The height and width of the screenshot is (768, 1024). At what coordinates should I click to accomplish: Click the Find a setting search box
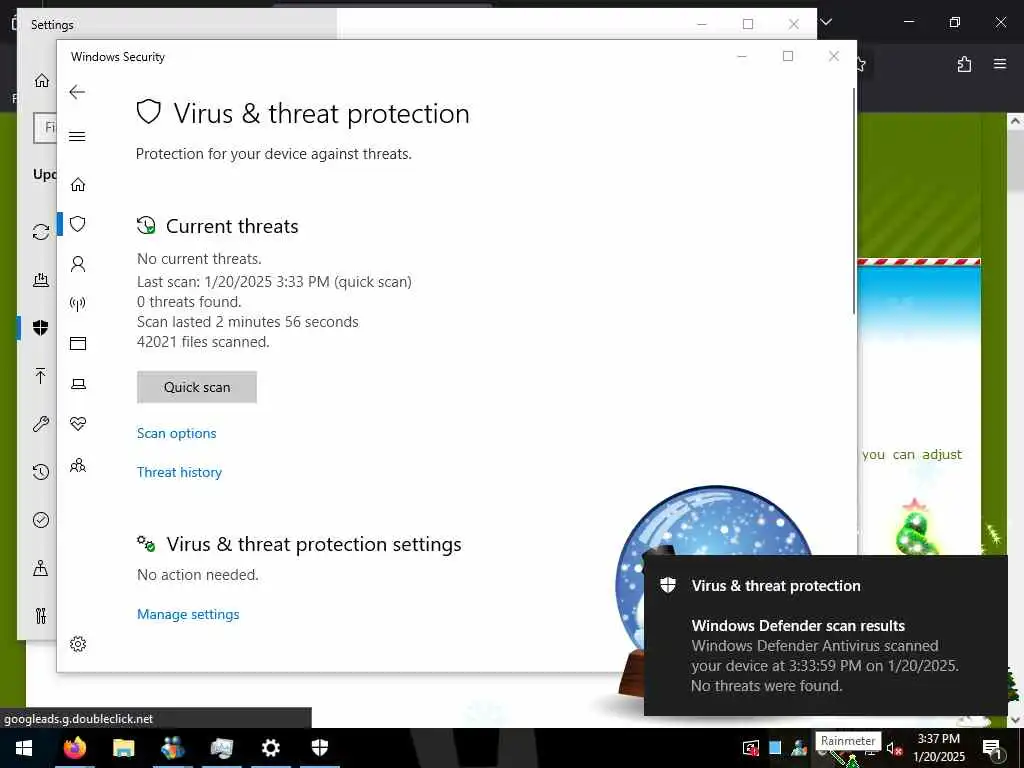(x=45, y=127)
